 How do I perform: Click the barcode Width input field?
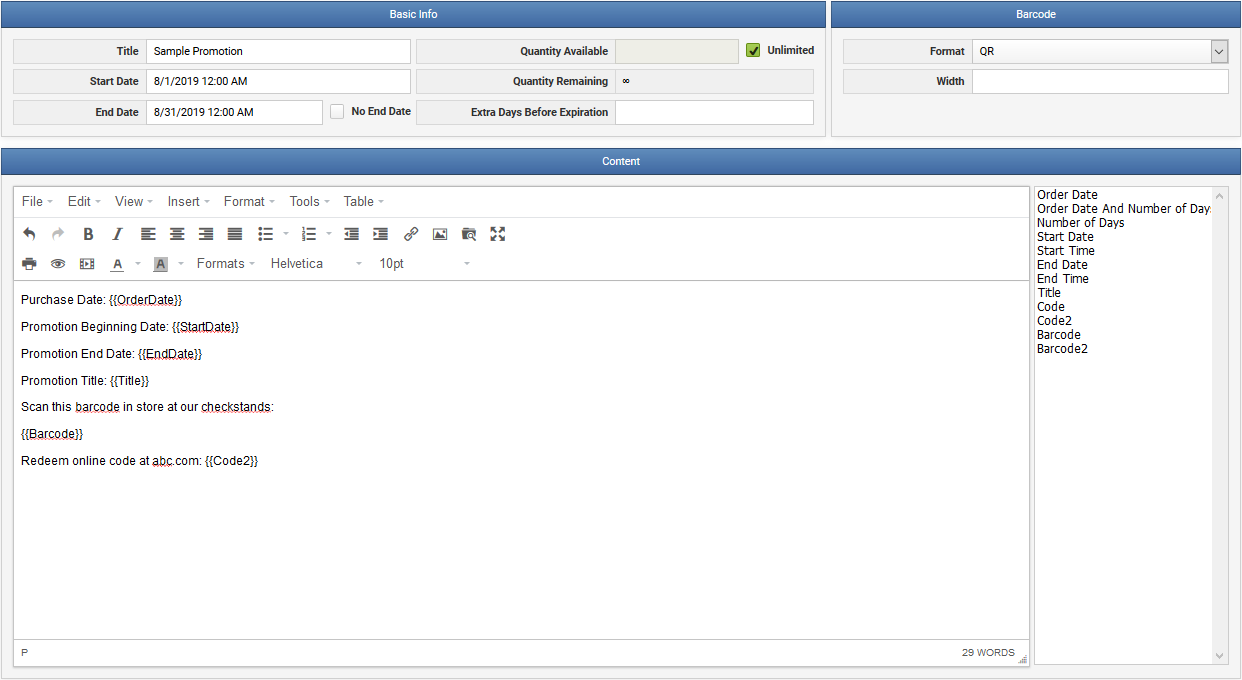coord(1100,82)
